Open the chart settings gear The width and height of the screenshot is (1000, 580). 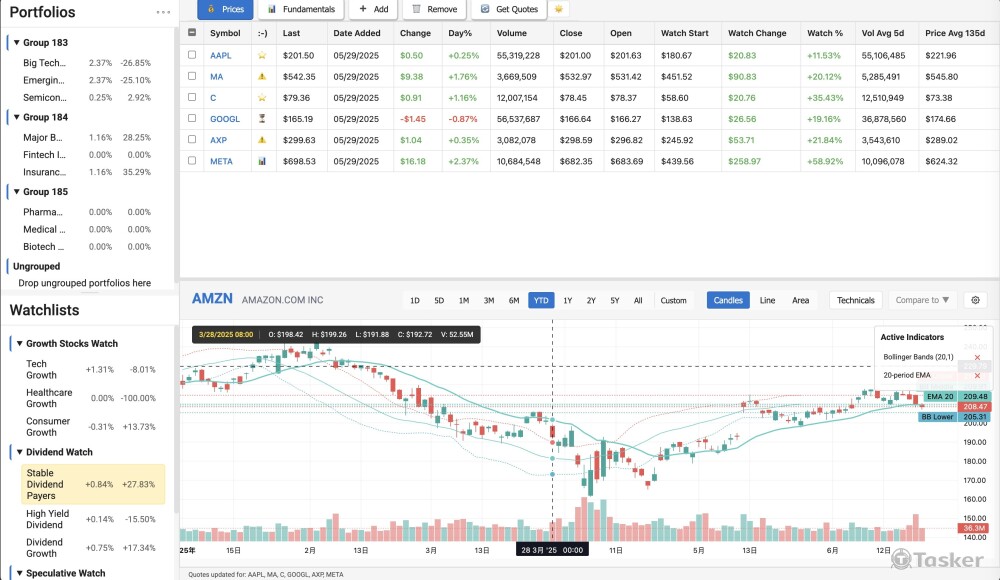976,300
